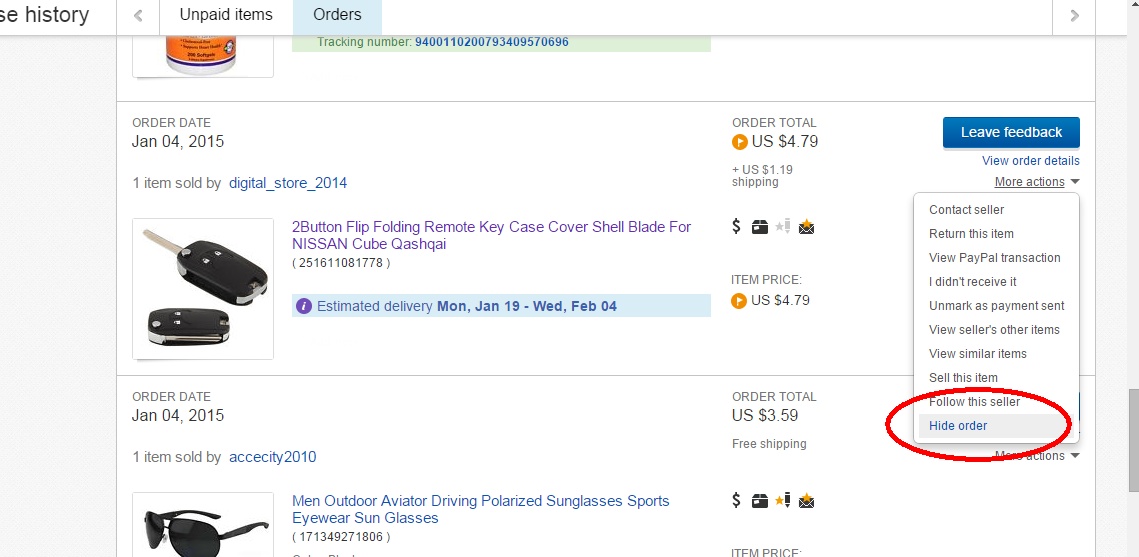Click the info icon beside Estimated delivery

pyautogui.click(x=304, y=306)
